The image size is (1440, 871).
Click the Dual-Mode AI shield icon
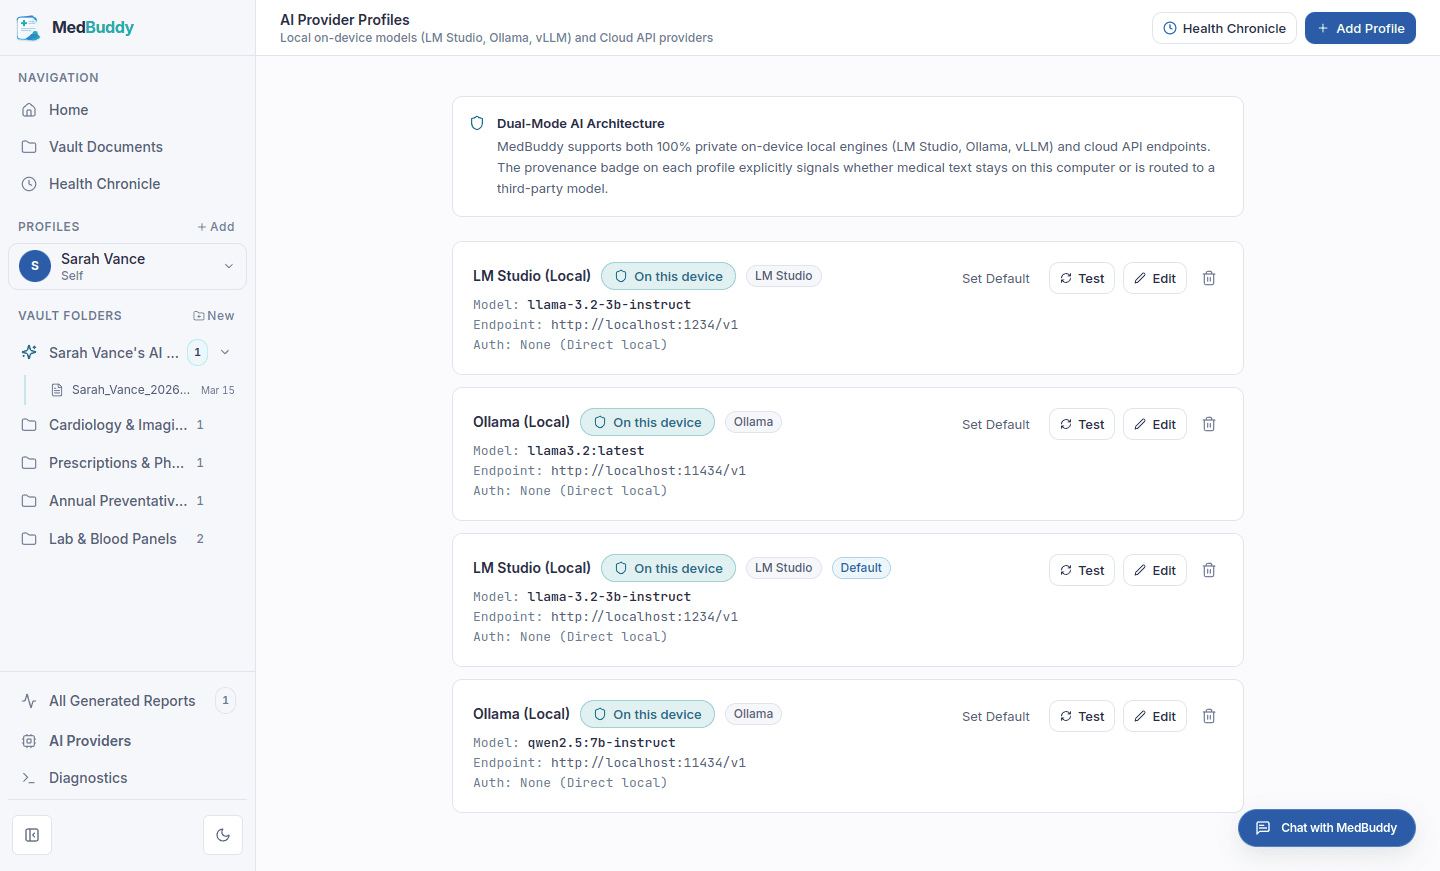click(x=477, y=123)
